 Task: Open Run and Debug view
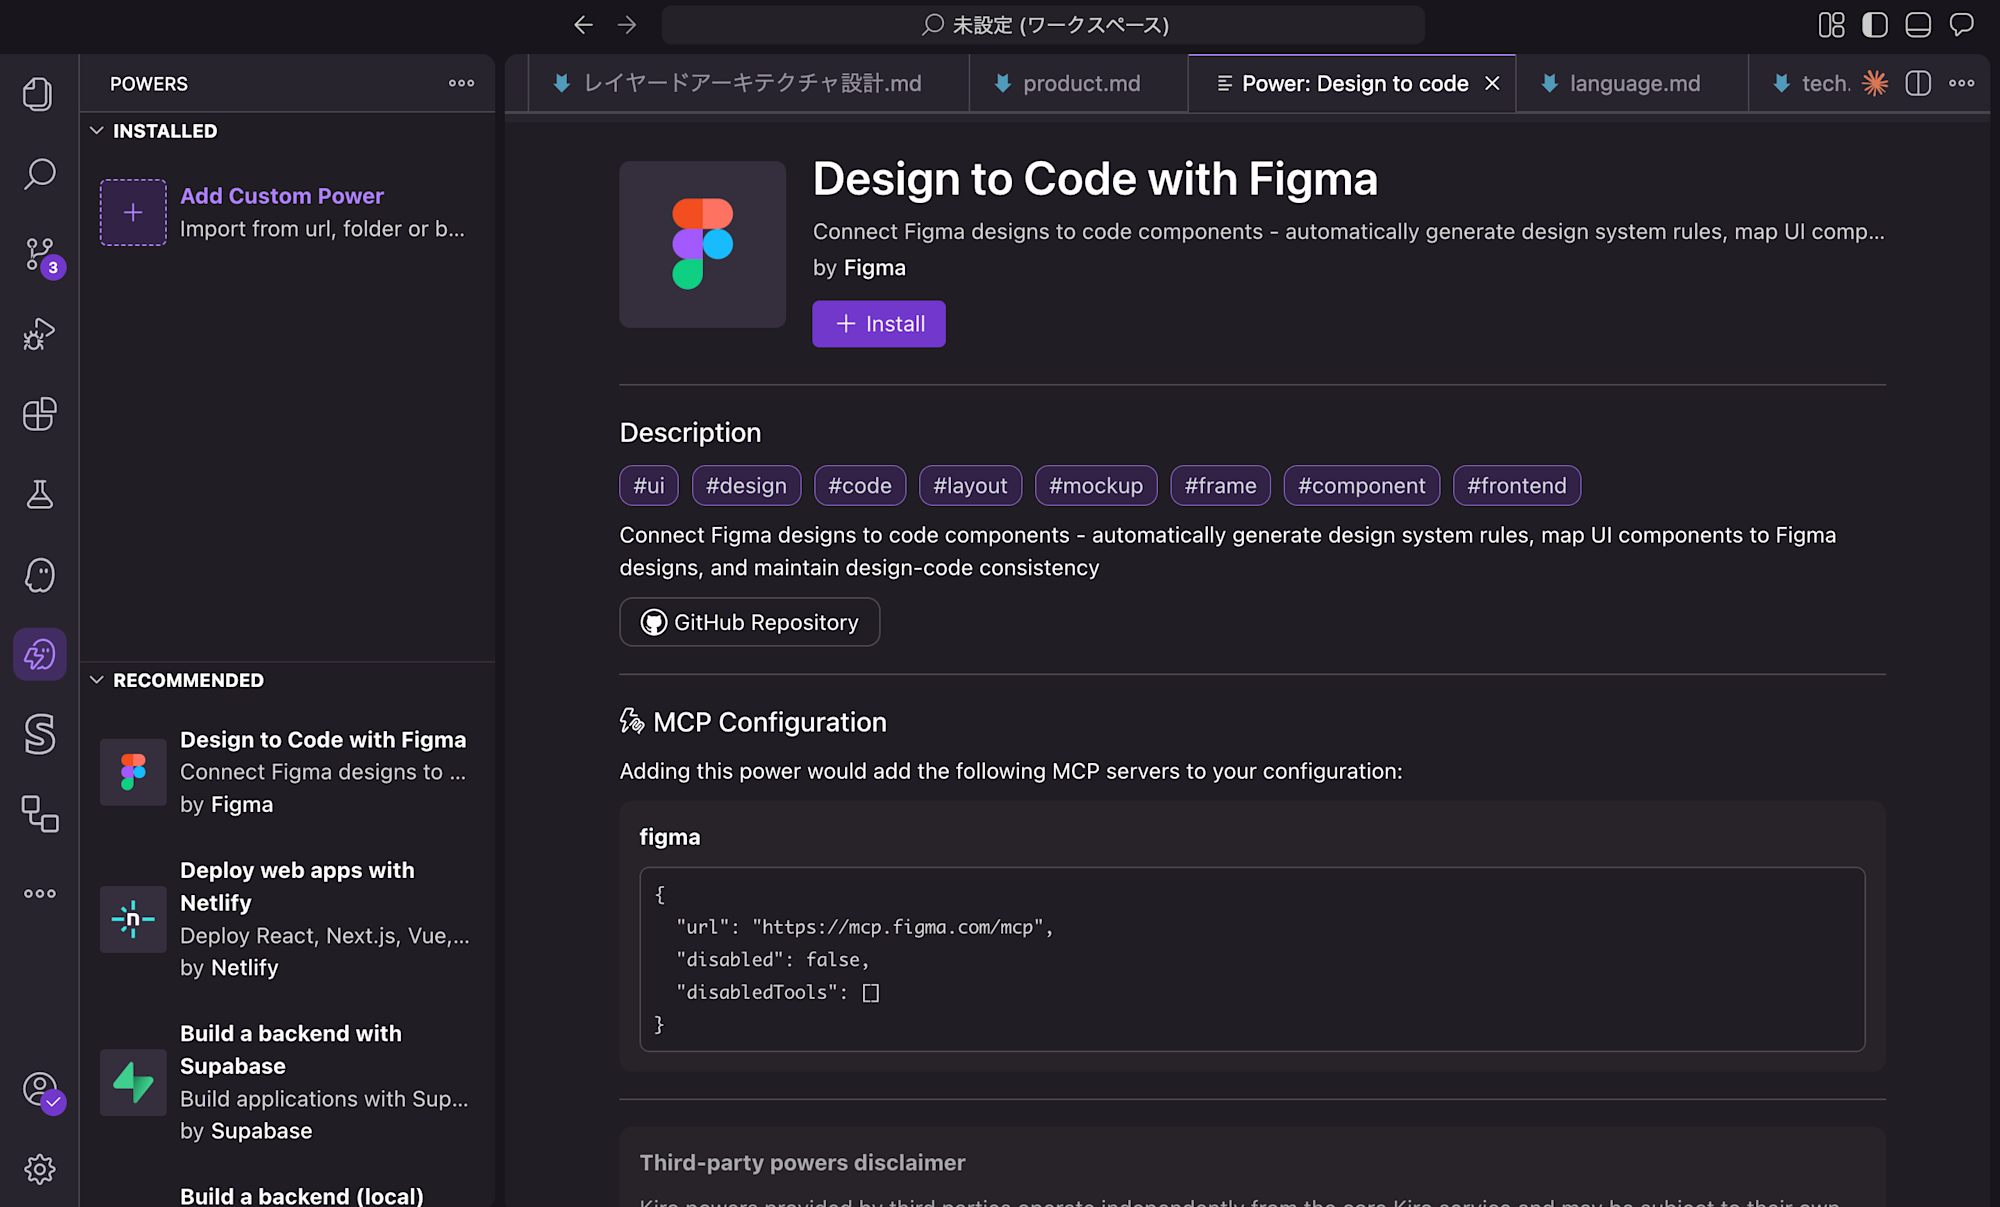(x=39, y=334)
